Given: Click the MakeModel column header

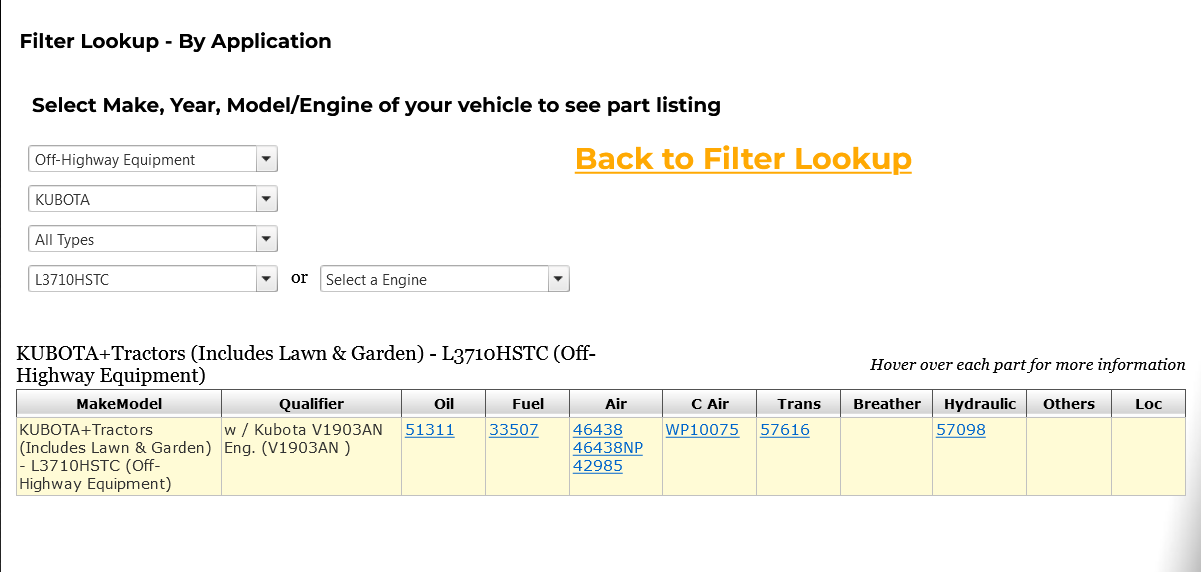Looking at the screenshot, I should tap(119, 404).
